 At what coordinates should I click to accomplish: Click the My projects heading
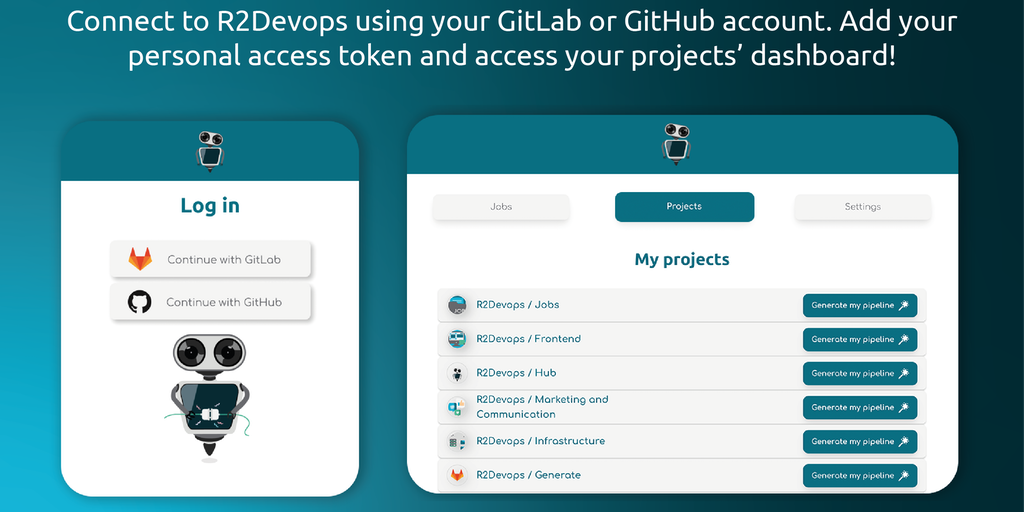pyautogui.click(x=682, y=259)
